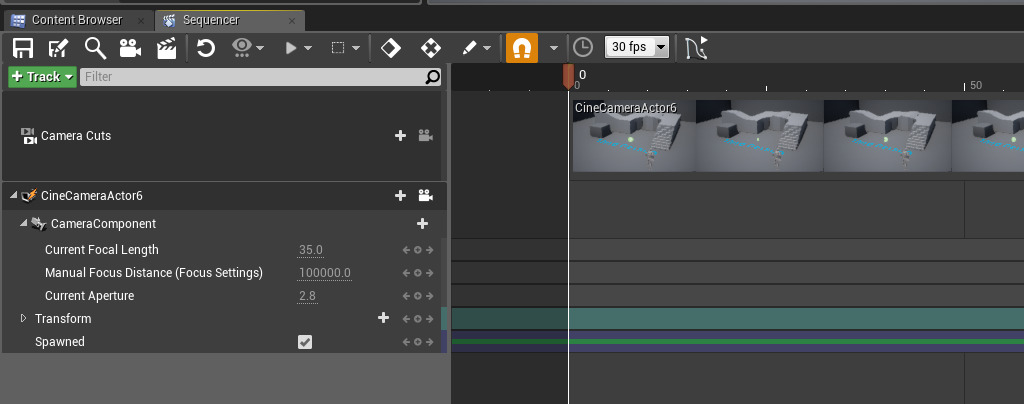This screenshot has width=1024, height=404.
Task: Open Find in Content Browser magnifier icon
Action: click(95, 47)
